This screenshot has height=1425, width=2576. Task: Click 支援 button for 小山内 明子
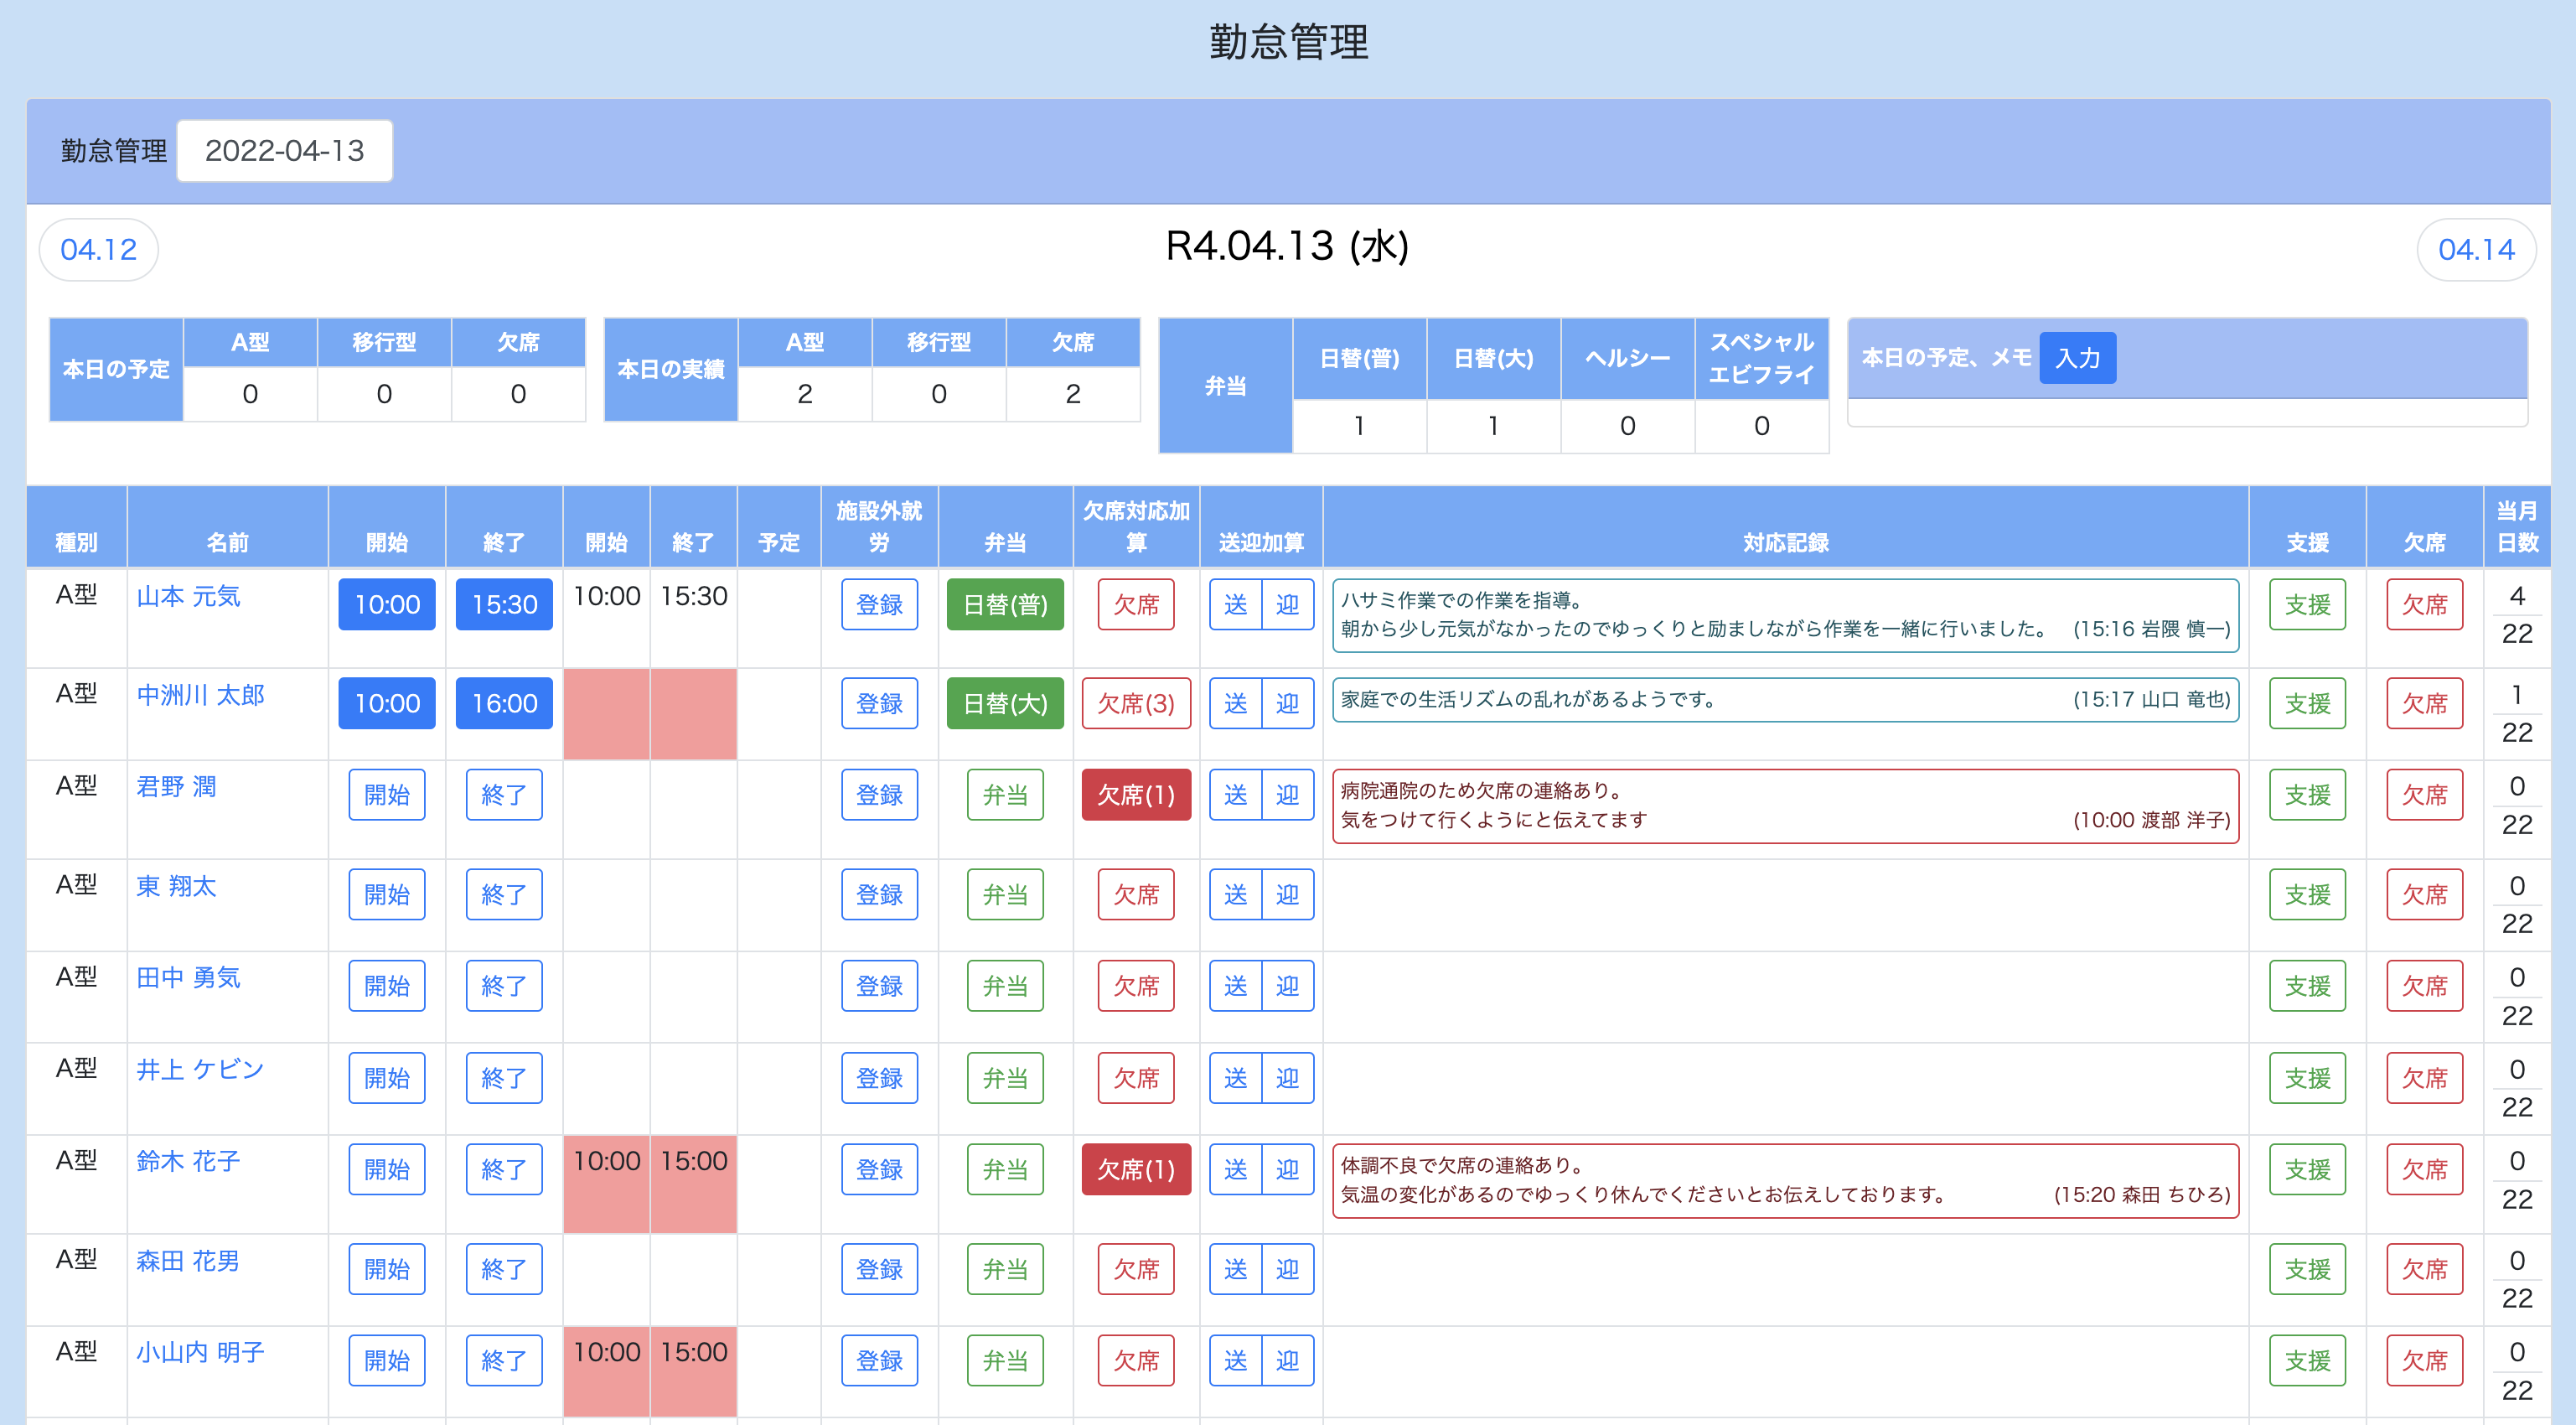tap(2307, 1360)
